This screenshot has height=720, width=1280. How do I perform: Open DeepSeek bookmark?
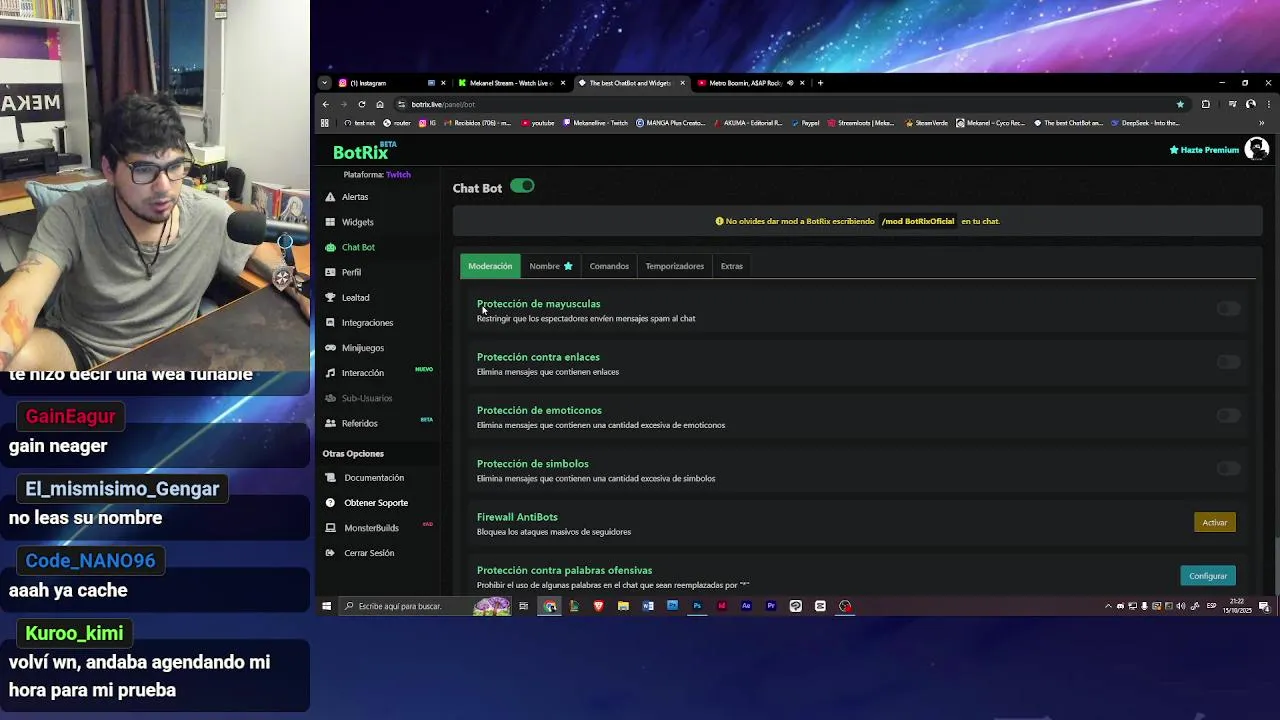(1145, 123)
